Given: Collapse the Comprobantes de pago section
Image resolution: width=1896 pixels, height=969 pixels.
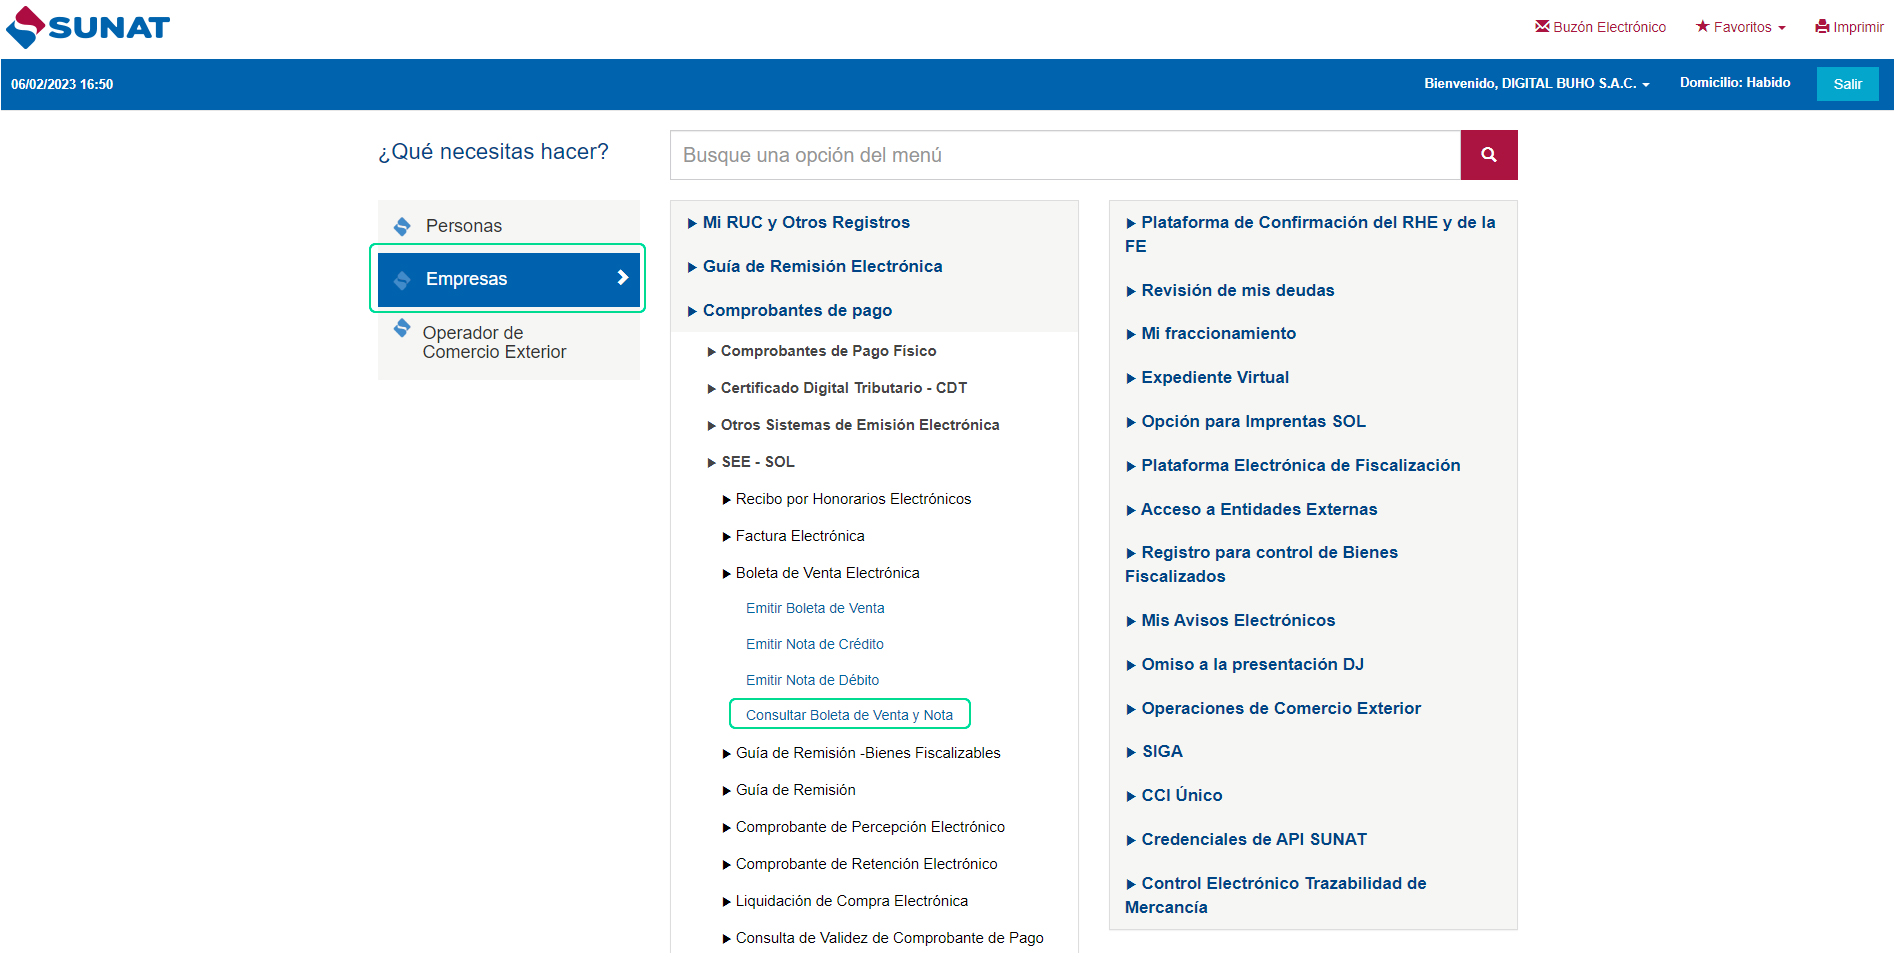Looking at the screenshot, I should pos(796,310).
